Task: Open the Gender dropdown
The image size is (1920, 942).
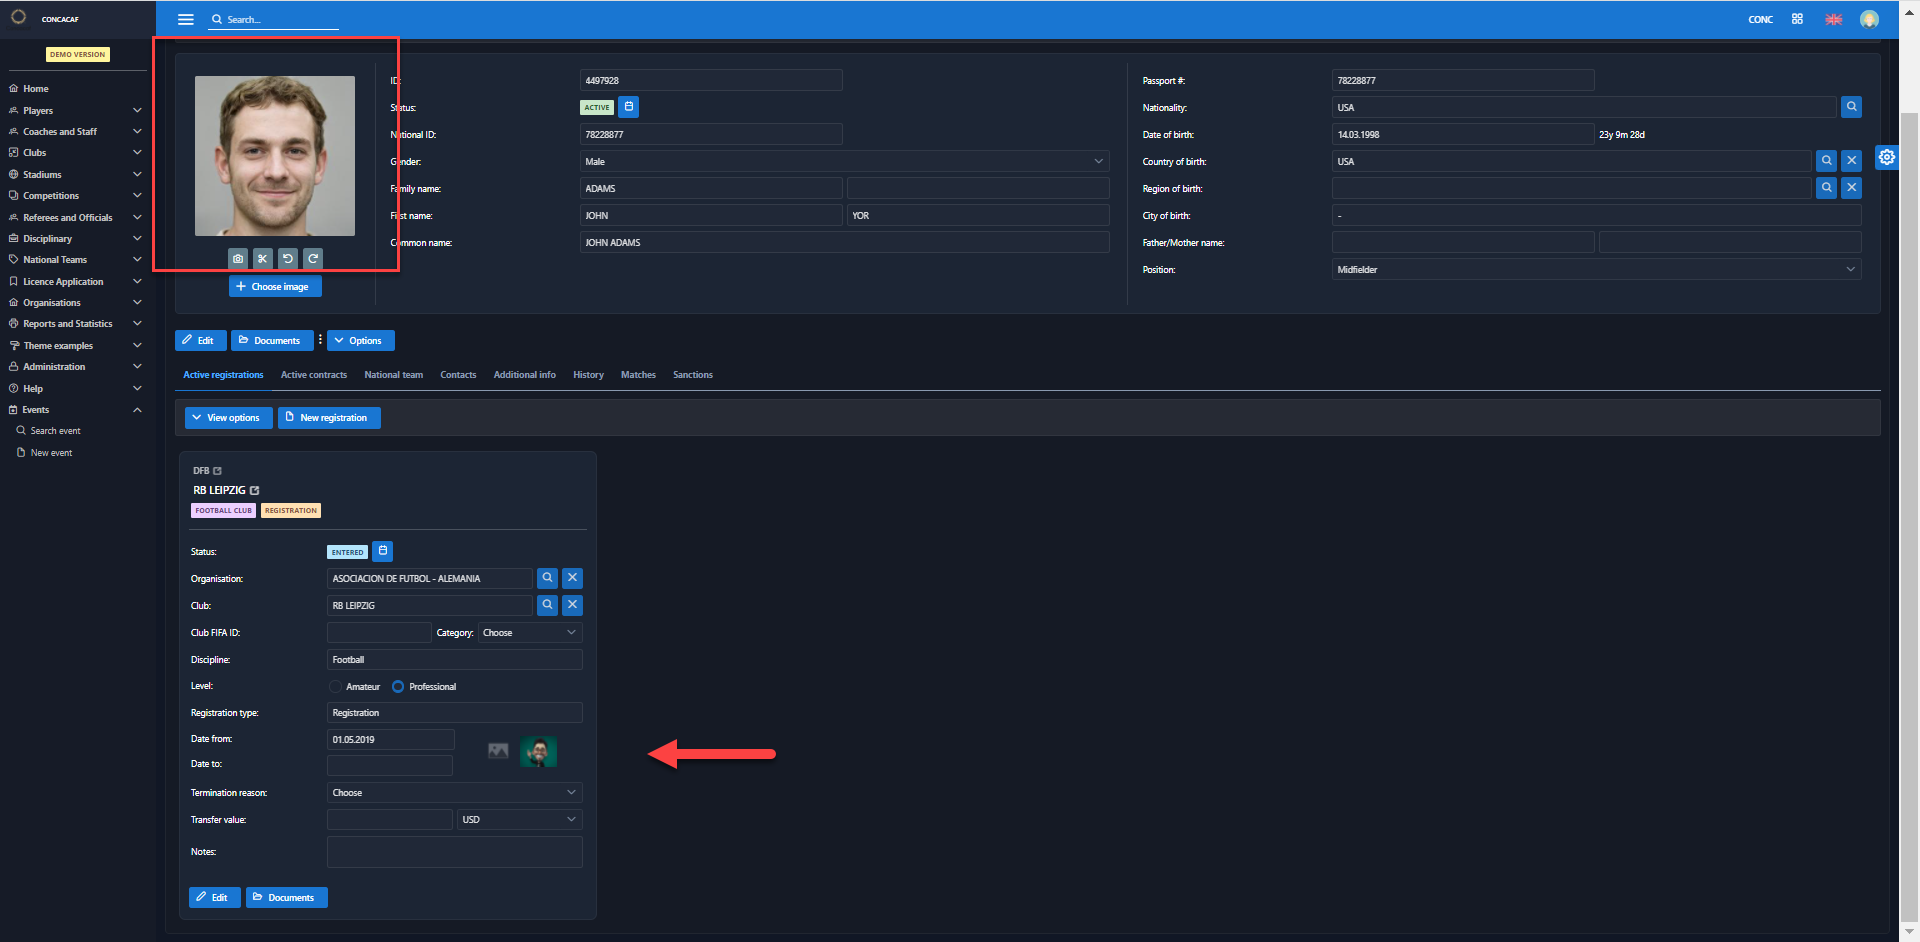Action: (x=844, y=161)
